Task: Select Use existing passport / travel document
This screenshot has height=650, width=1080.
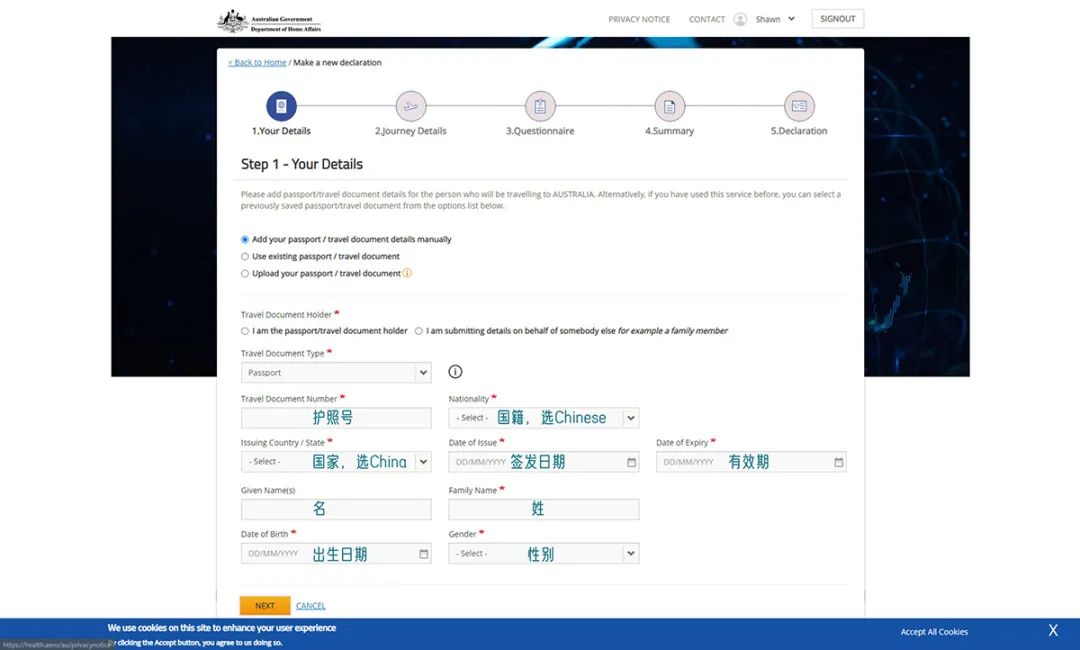Action: (245, 256)
